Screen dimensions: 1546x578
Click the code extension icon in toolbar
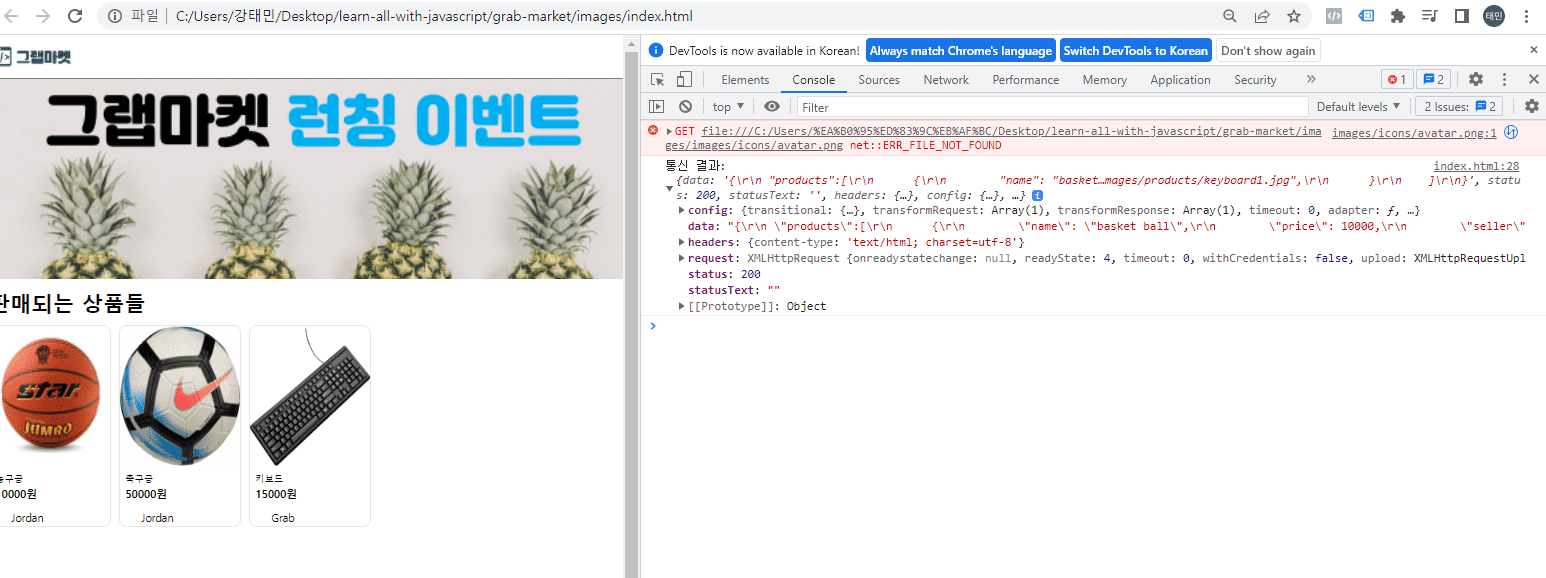(x=1334, y=16)
